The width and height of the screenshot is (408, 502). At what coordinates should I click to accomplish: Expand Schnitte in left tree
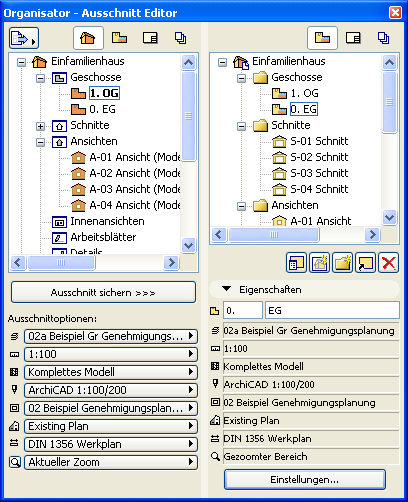tap(40, 126)
